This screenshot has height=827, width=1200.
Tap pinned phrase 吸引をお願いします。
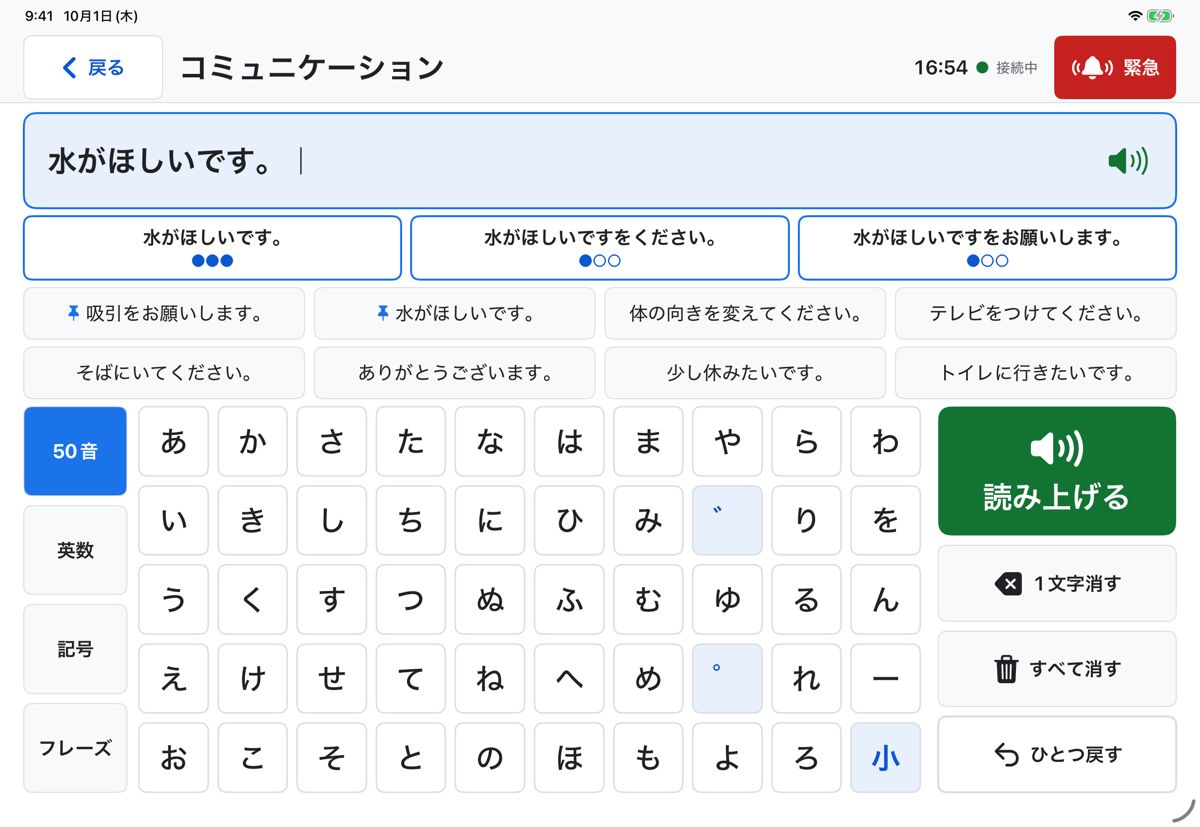pyautogui.click(x=164, y=314)
